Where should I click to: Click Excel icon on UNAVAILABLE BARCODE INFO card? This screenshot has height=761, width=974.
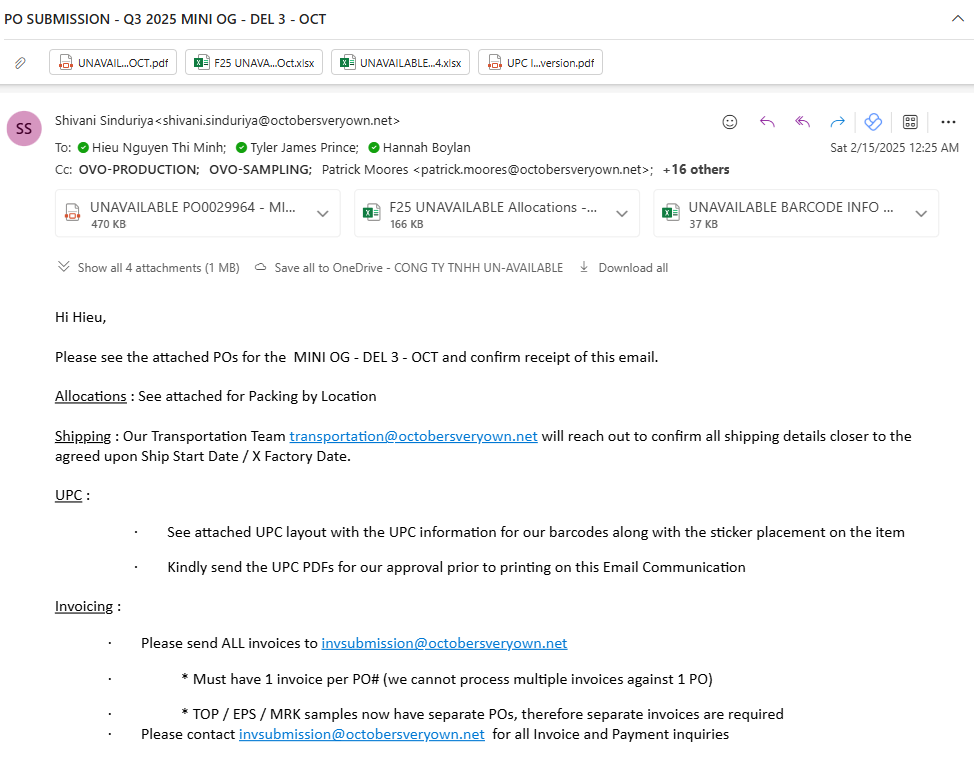[x=671, y=212]
